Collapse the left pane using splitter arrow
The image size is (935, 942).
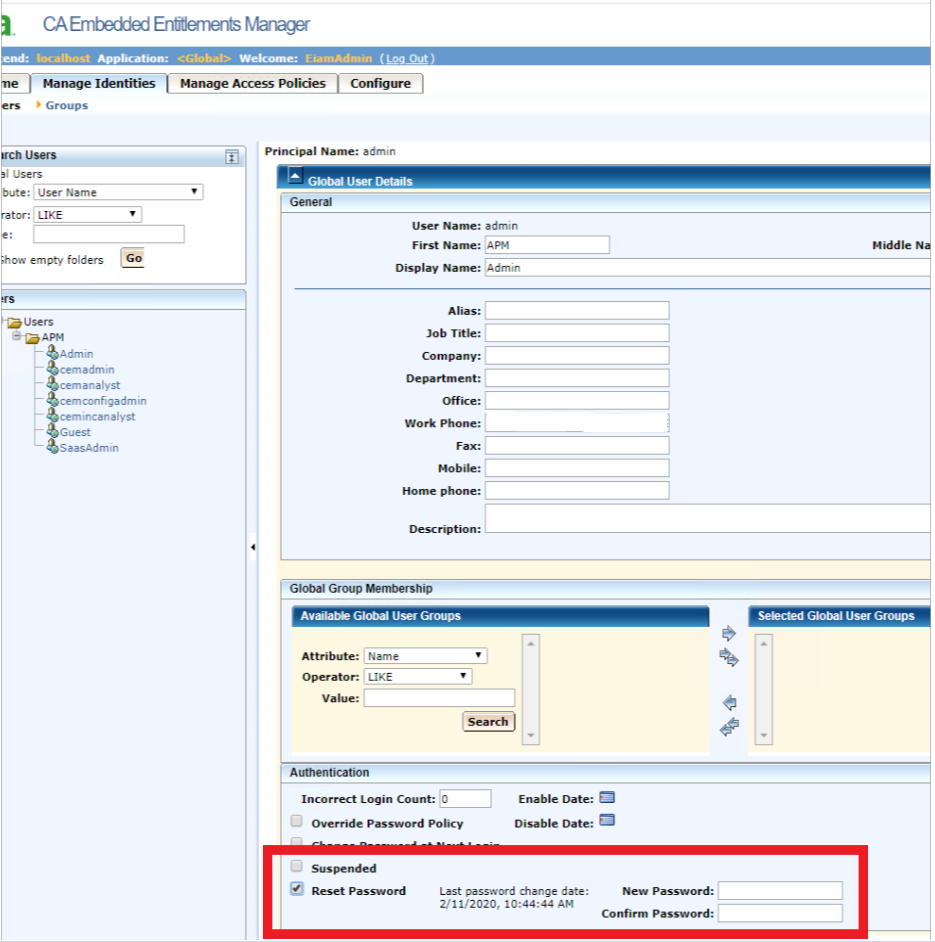pyautogui.click(x=252, y=547)
